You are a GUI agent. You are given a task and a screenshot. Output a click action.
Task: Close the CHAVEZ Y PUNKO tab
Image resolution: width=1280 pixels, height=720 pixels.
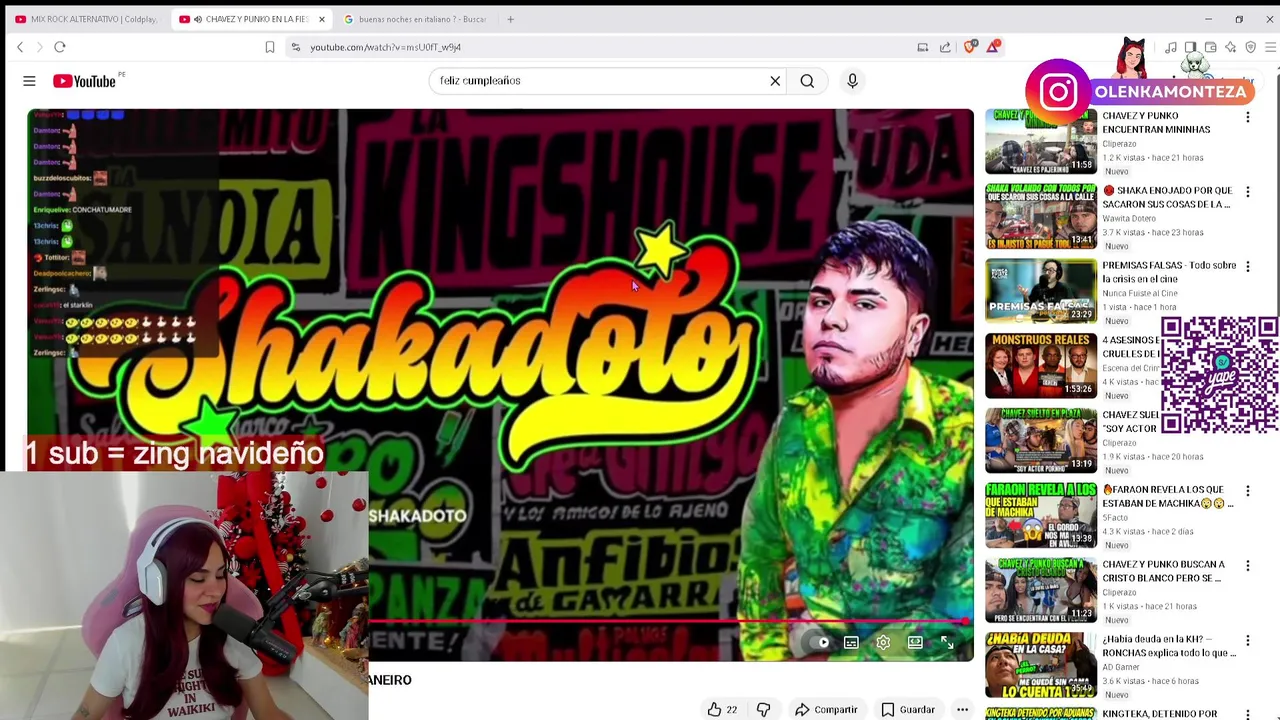click(x=321, y=19)
